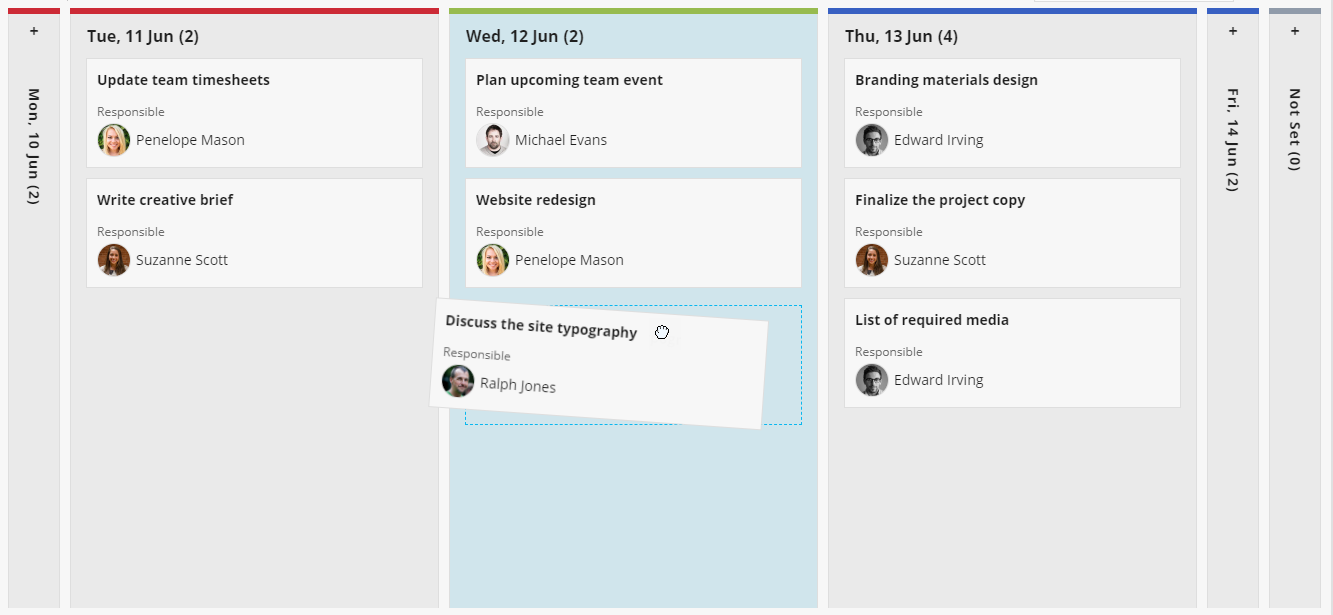The image size is (1333, 615).
Task: Expand the Fri, 14 Jun column
Action: click(x=1232, y=32)
